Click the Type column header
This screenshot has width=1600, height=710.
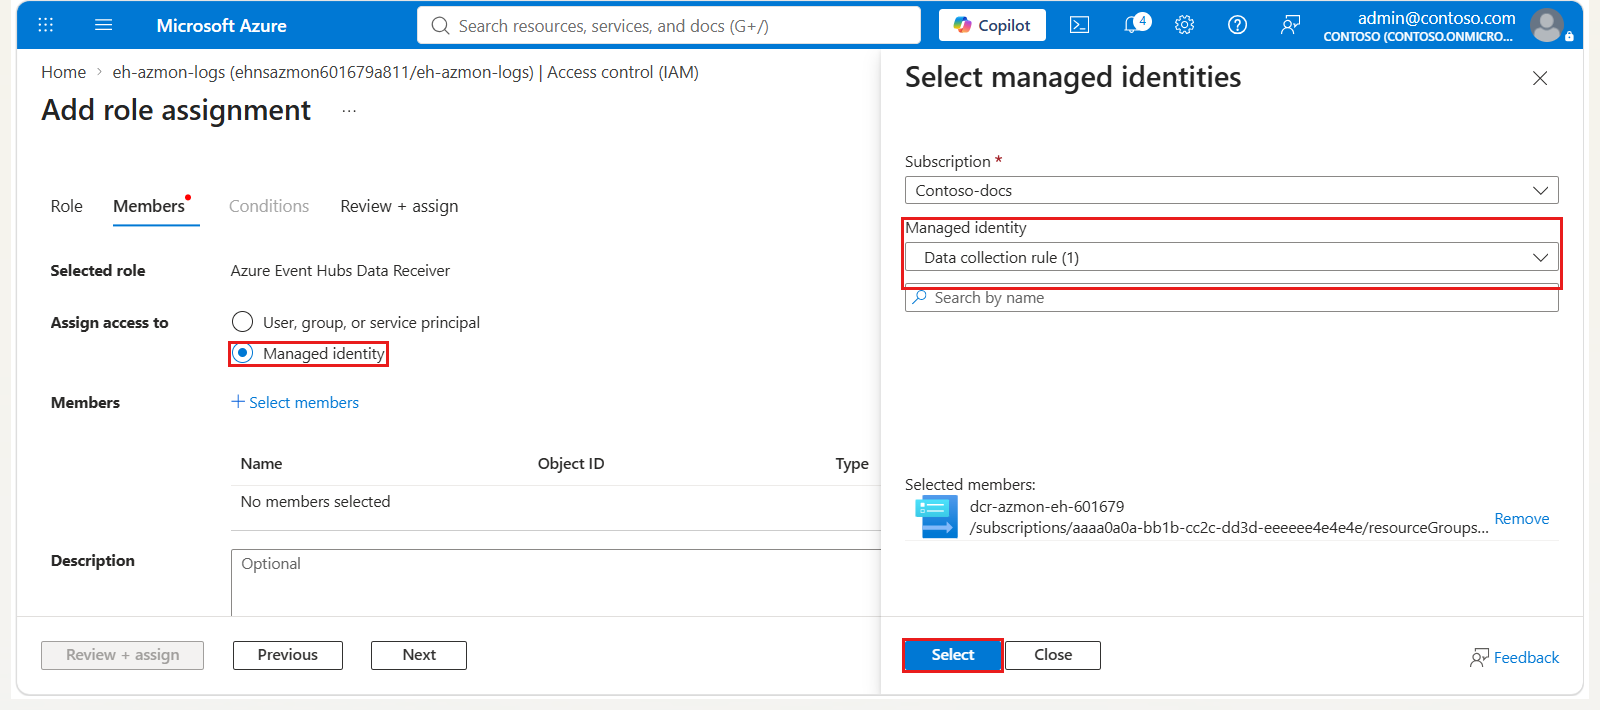point(852,464)
